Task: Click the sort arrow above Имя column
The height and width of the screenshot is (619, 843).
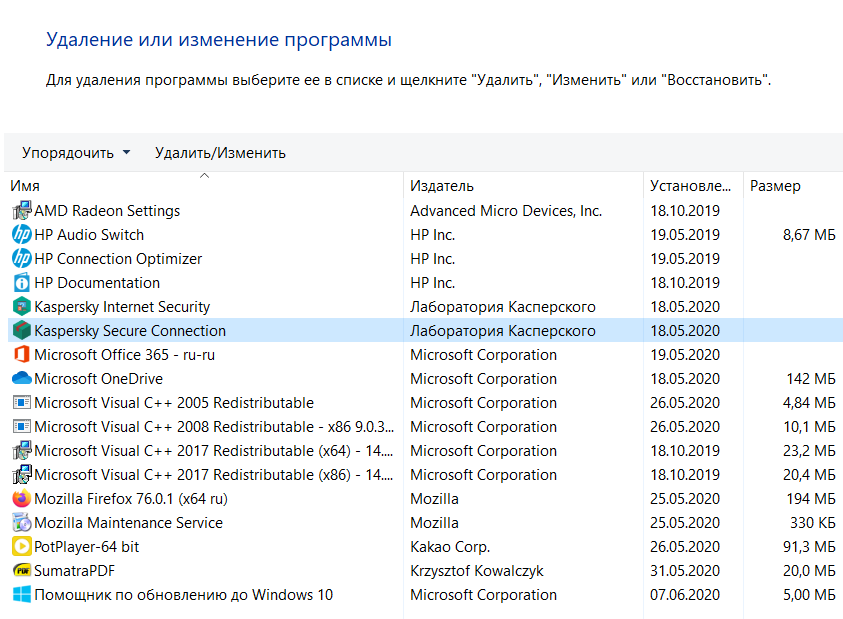Action: pyautogui.click(x=204, y=176)
